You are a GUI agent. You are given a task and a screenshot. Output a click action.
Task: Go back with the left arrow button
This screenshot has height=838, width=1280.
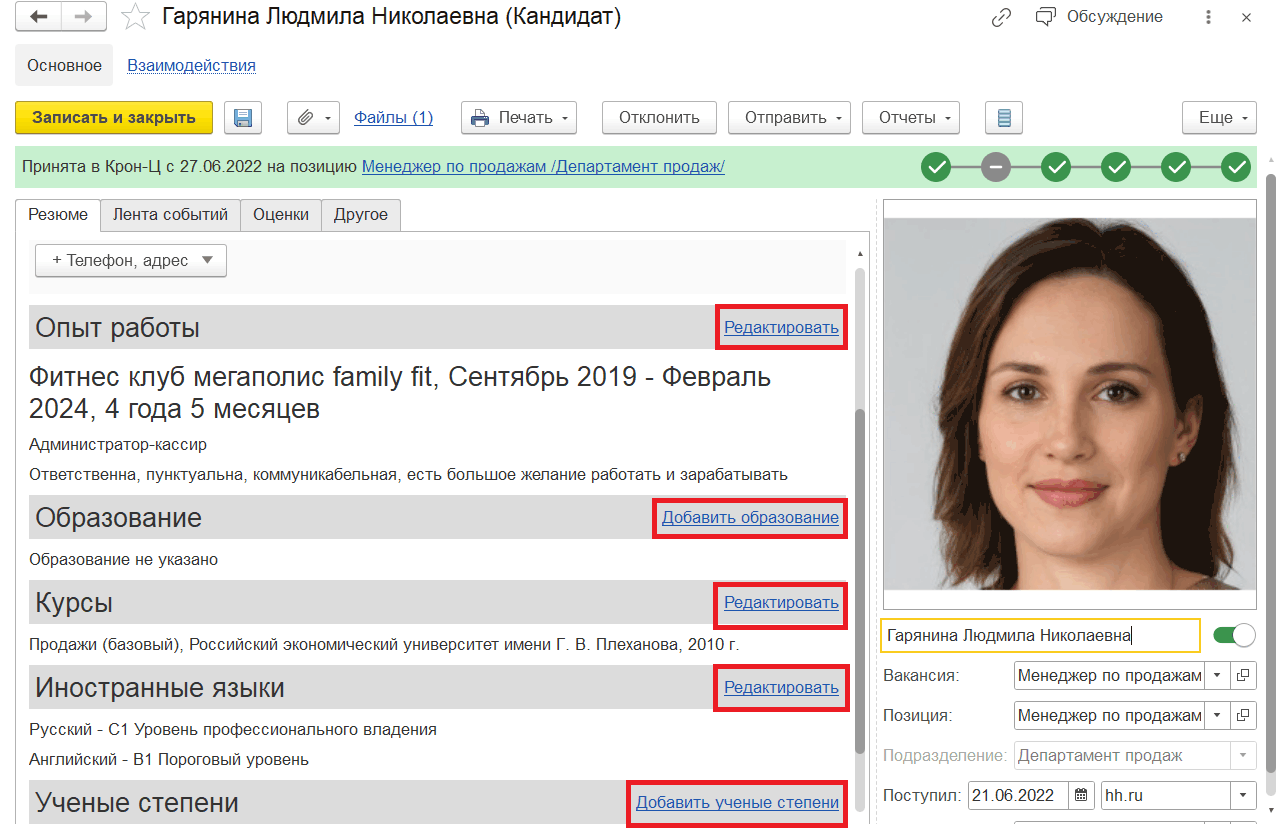tap(39, 17)
